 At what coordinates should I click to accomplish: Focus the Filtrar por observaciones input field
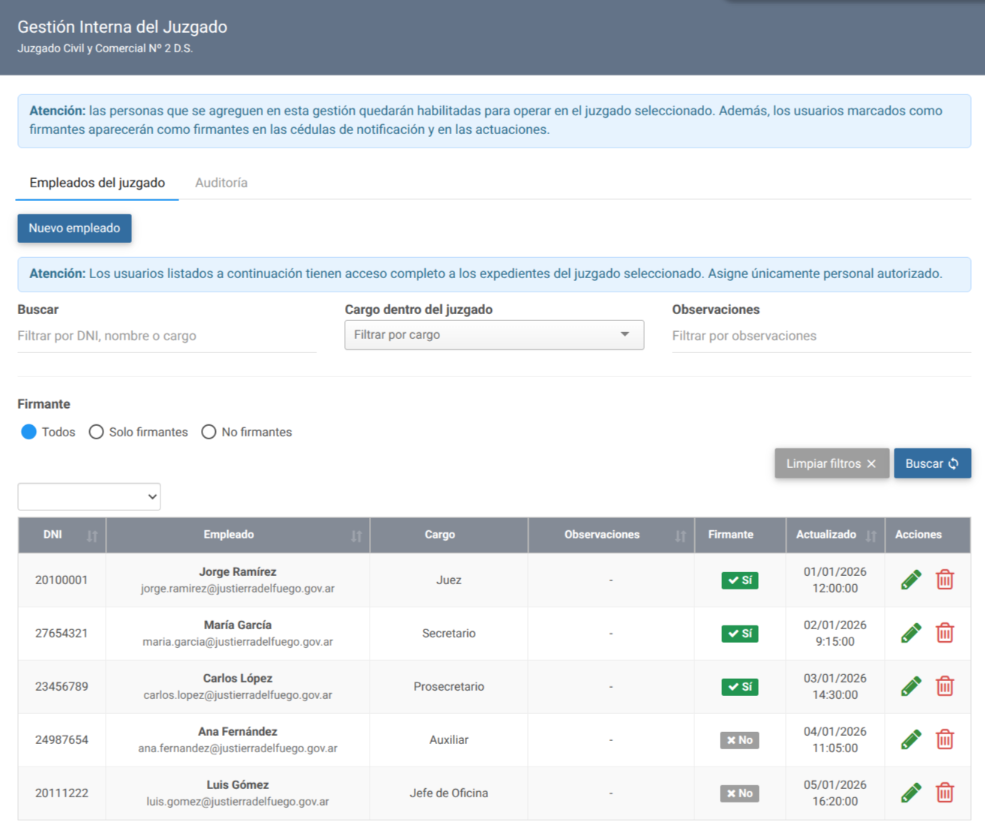point(820,336)
